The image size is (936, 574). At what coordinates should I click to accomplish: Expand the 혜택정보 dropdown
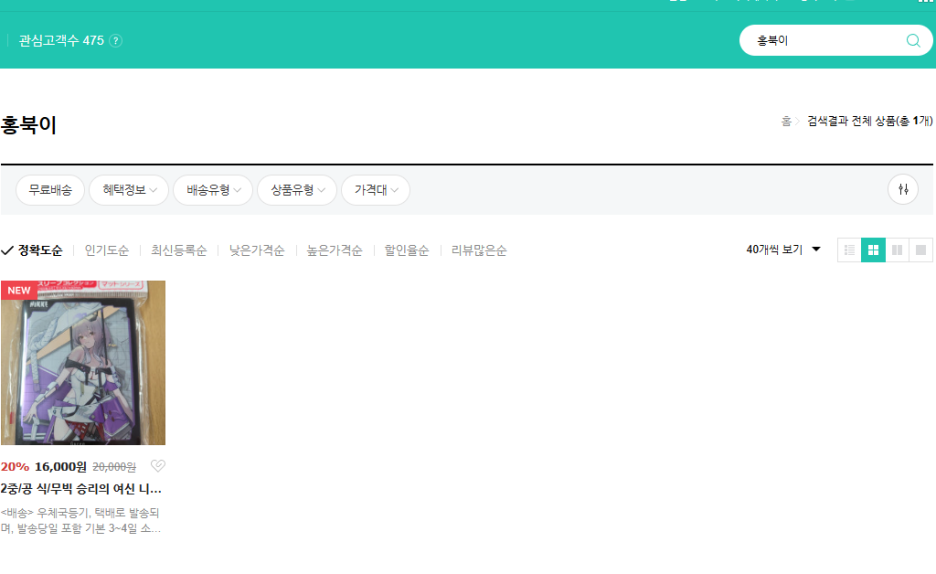pos(129,190)
